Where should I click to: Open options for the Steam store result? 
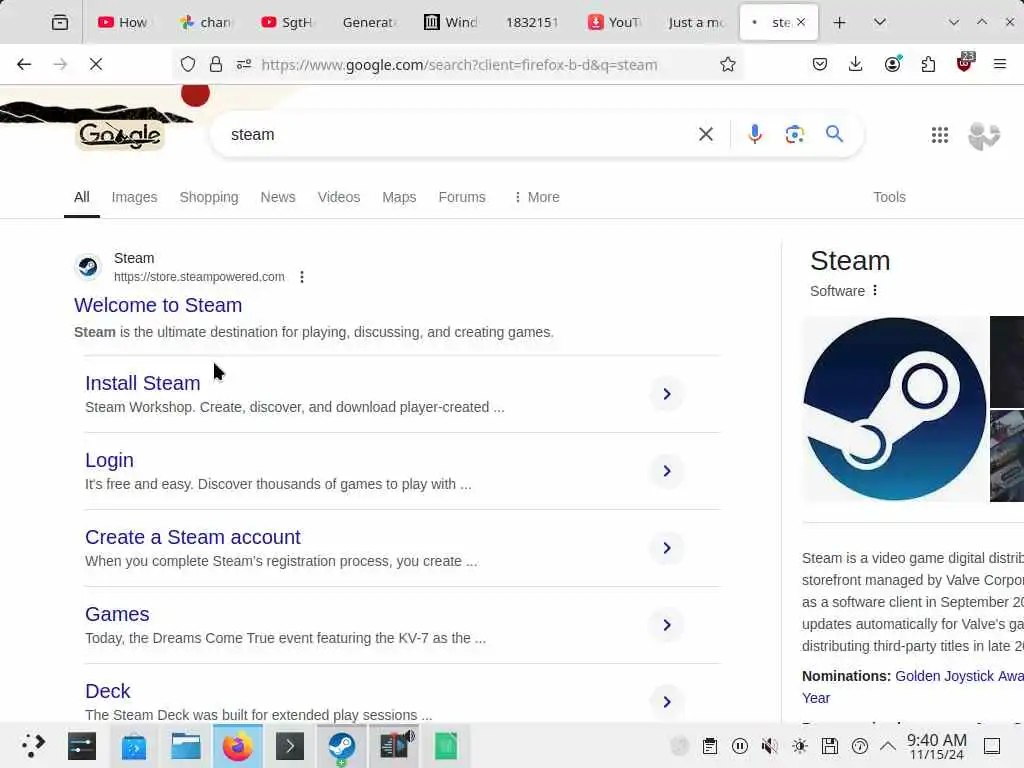(x=302, y=277)
